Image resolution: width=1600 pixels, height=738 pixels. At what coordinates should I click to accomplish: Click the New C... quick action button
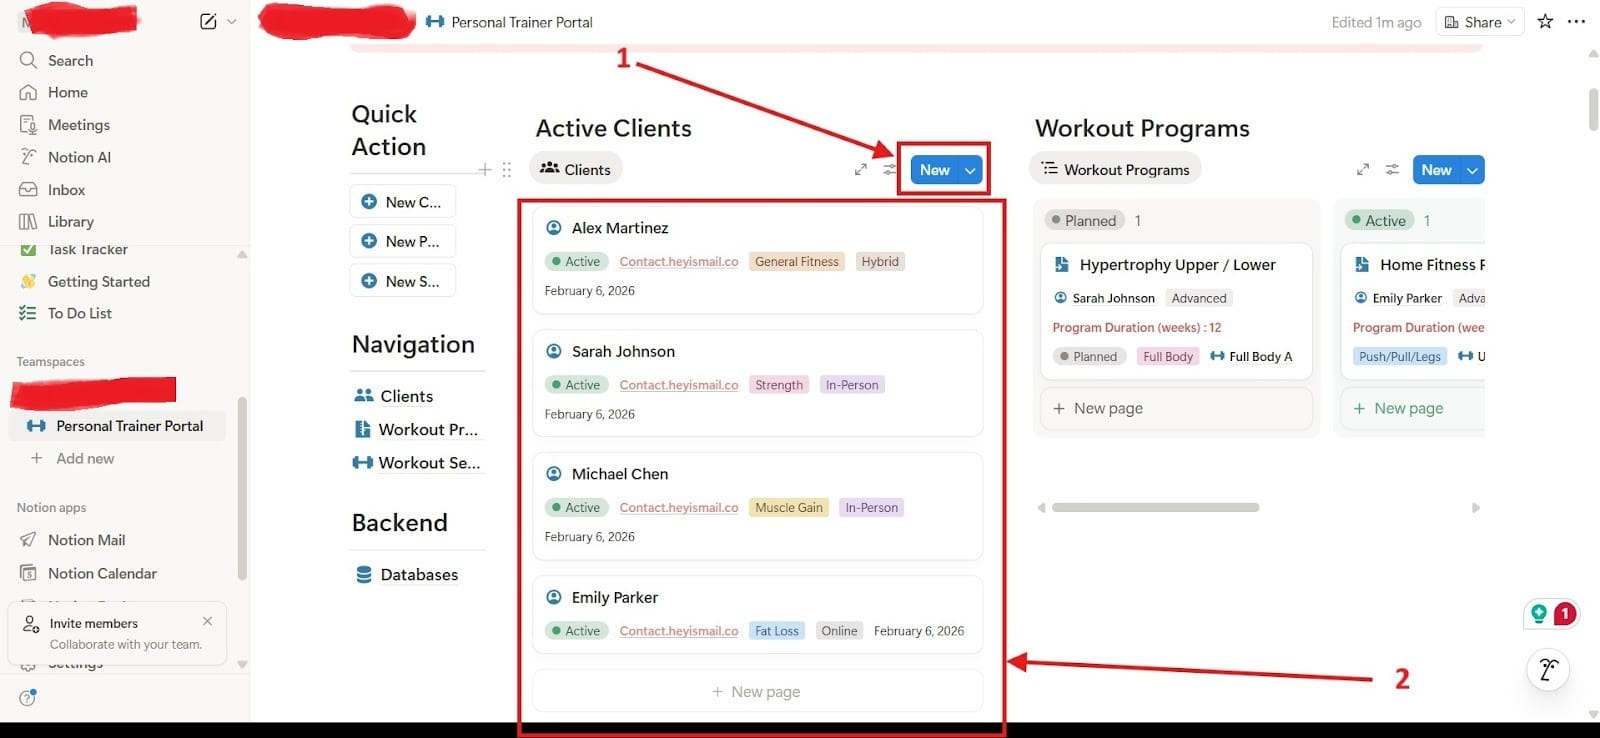(x=402, y=202)
